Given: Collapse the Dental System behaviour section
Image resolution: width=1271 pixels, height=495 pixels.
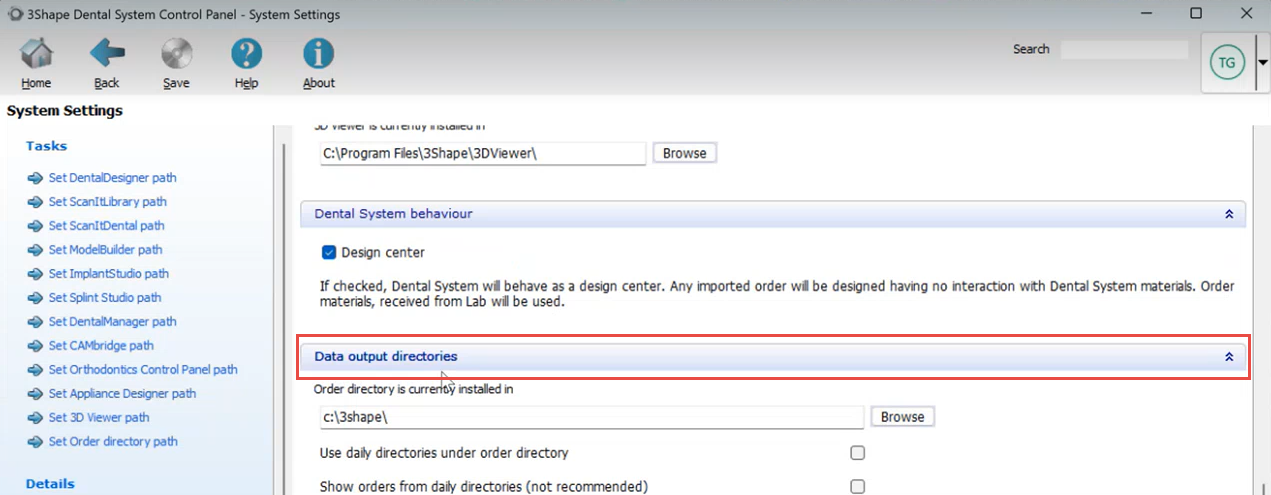Looking at the screenshot, I should coord(1229,214).
